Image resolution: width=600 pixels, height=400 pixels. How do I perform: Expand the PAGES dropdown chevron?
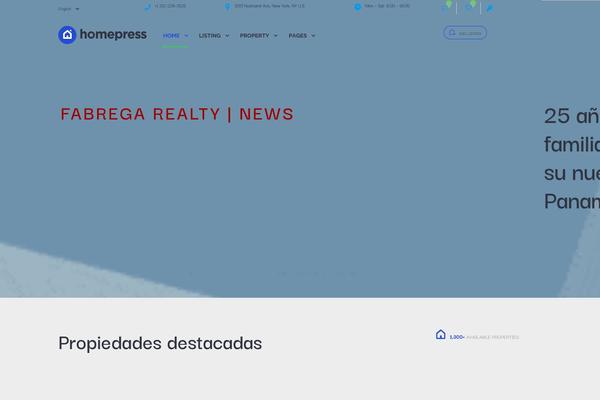313,36
